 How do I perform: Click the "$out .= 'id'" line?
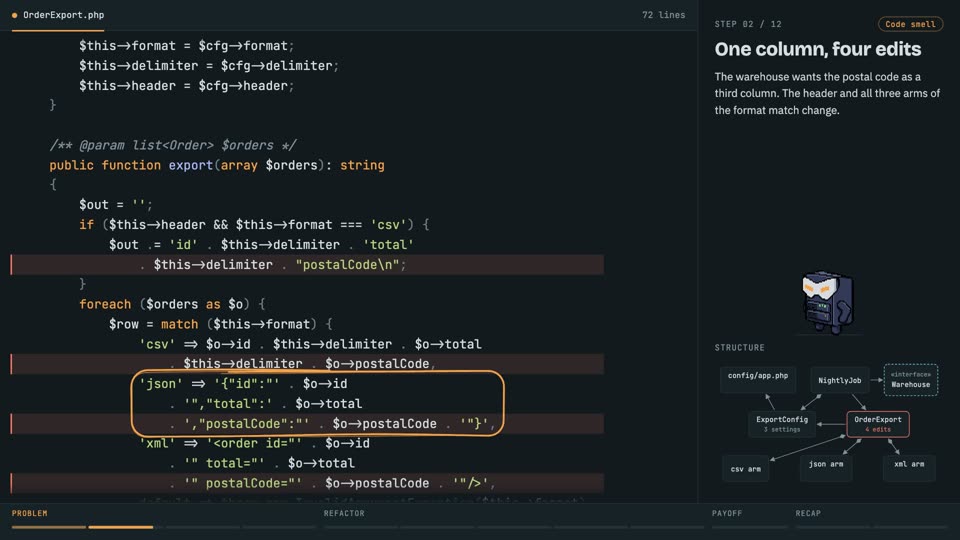pos(261,245)
